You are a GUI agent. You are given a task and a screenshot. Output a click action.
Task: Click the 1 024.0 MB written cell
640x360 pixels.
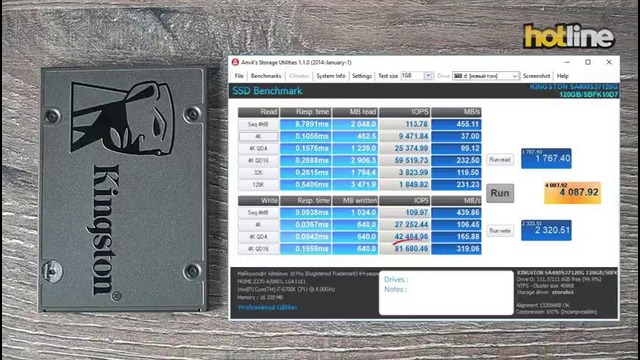point(355,213)
